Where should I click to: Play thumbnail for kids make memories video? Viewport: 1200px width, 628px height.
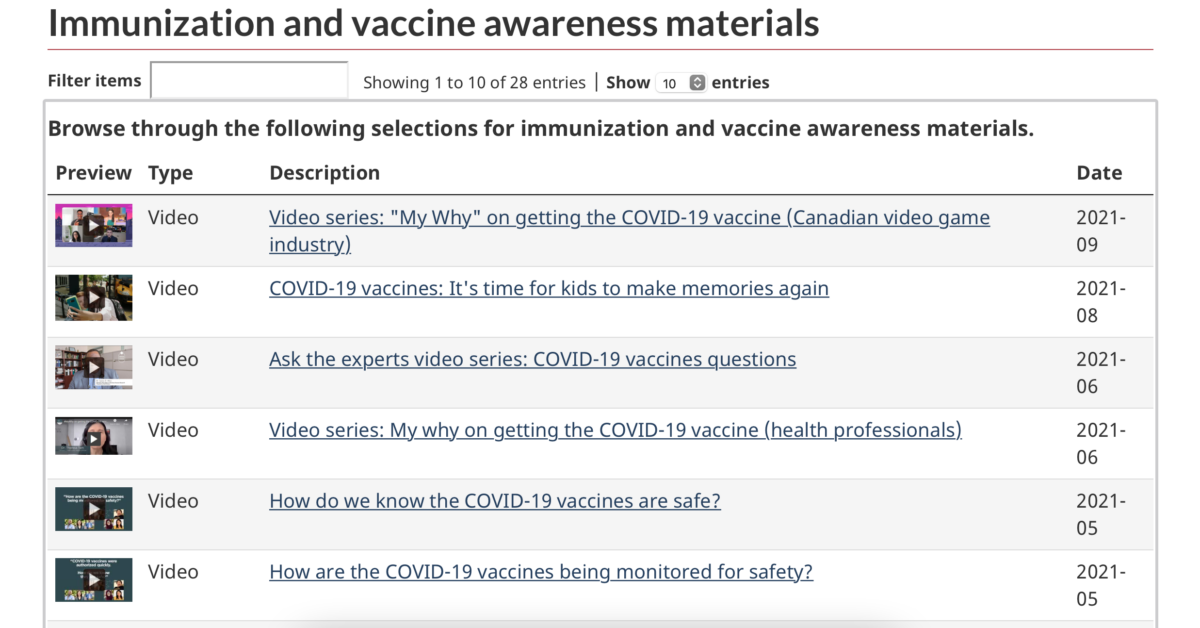pos(93,297)
